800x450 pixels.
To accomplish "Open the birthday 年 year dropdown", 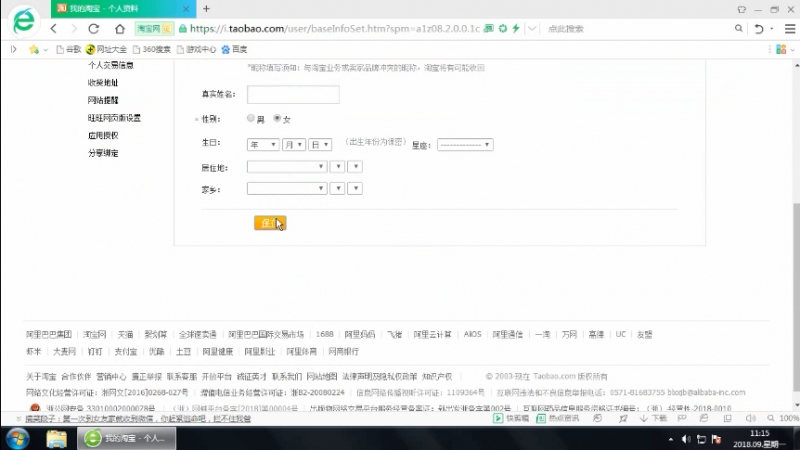I will click(263, 145).
